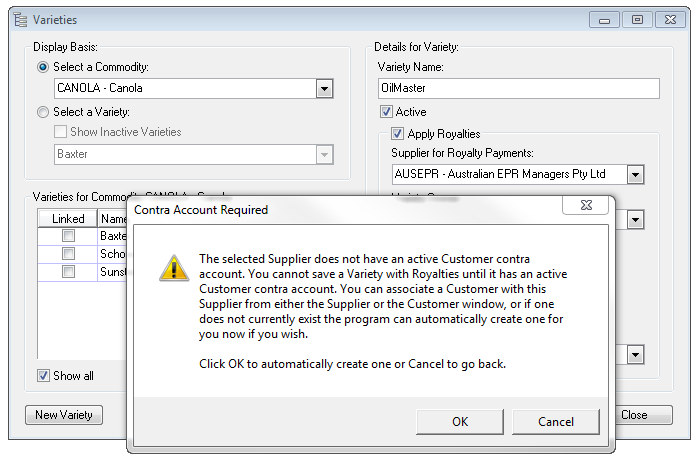Maximize the Varieties window
The height and width of the screenshot is (456, 699).
[x=637, y=19]
